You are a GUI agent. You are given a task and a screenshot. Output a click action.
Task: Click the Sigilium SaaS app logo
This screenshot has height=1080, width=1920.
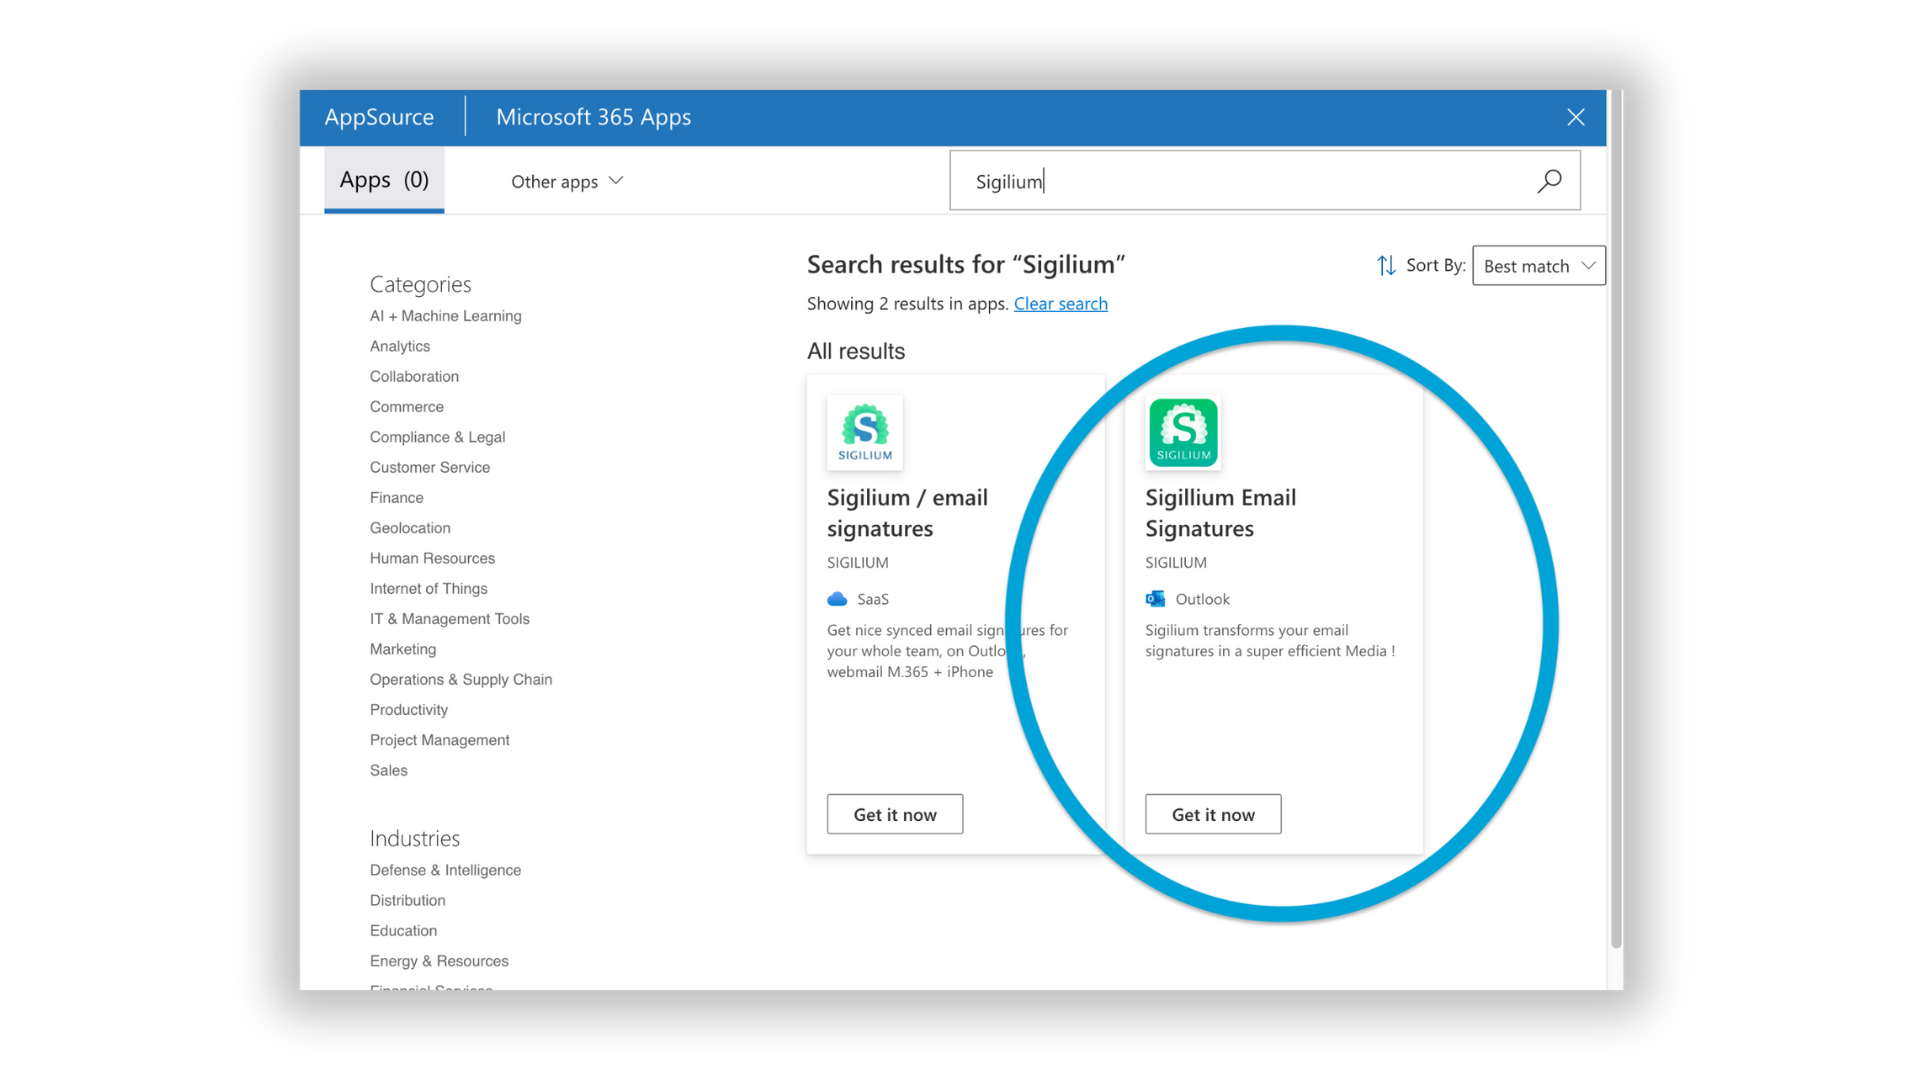click(865, 432)
